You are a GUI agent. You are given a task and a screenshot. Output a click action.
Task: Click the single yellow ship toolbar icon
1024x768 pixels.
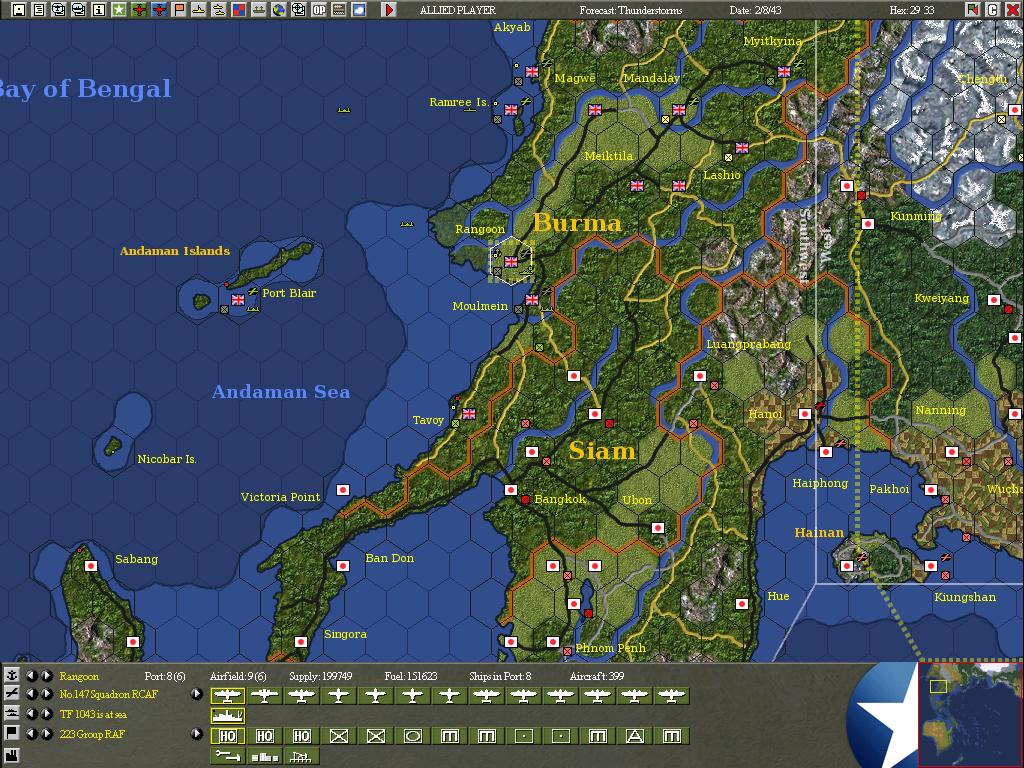click(x=199, y=10)
